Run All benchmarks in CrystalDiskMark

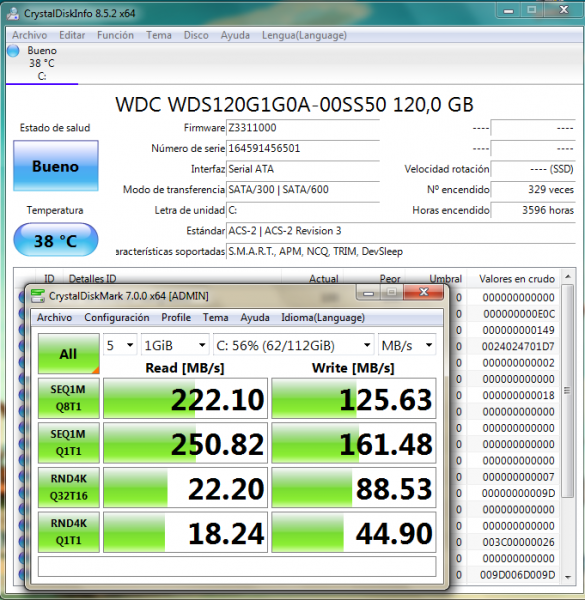tap(68, 354)
